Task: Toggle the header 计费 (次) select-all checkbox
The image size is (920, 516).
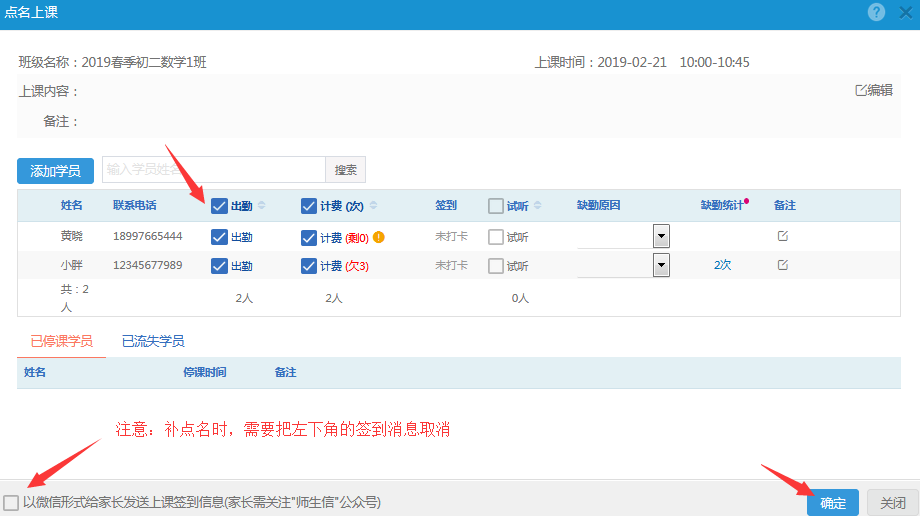Action: tap(309, 205)
